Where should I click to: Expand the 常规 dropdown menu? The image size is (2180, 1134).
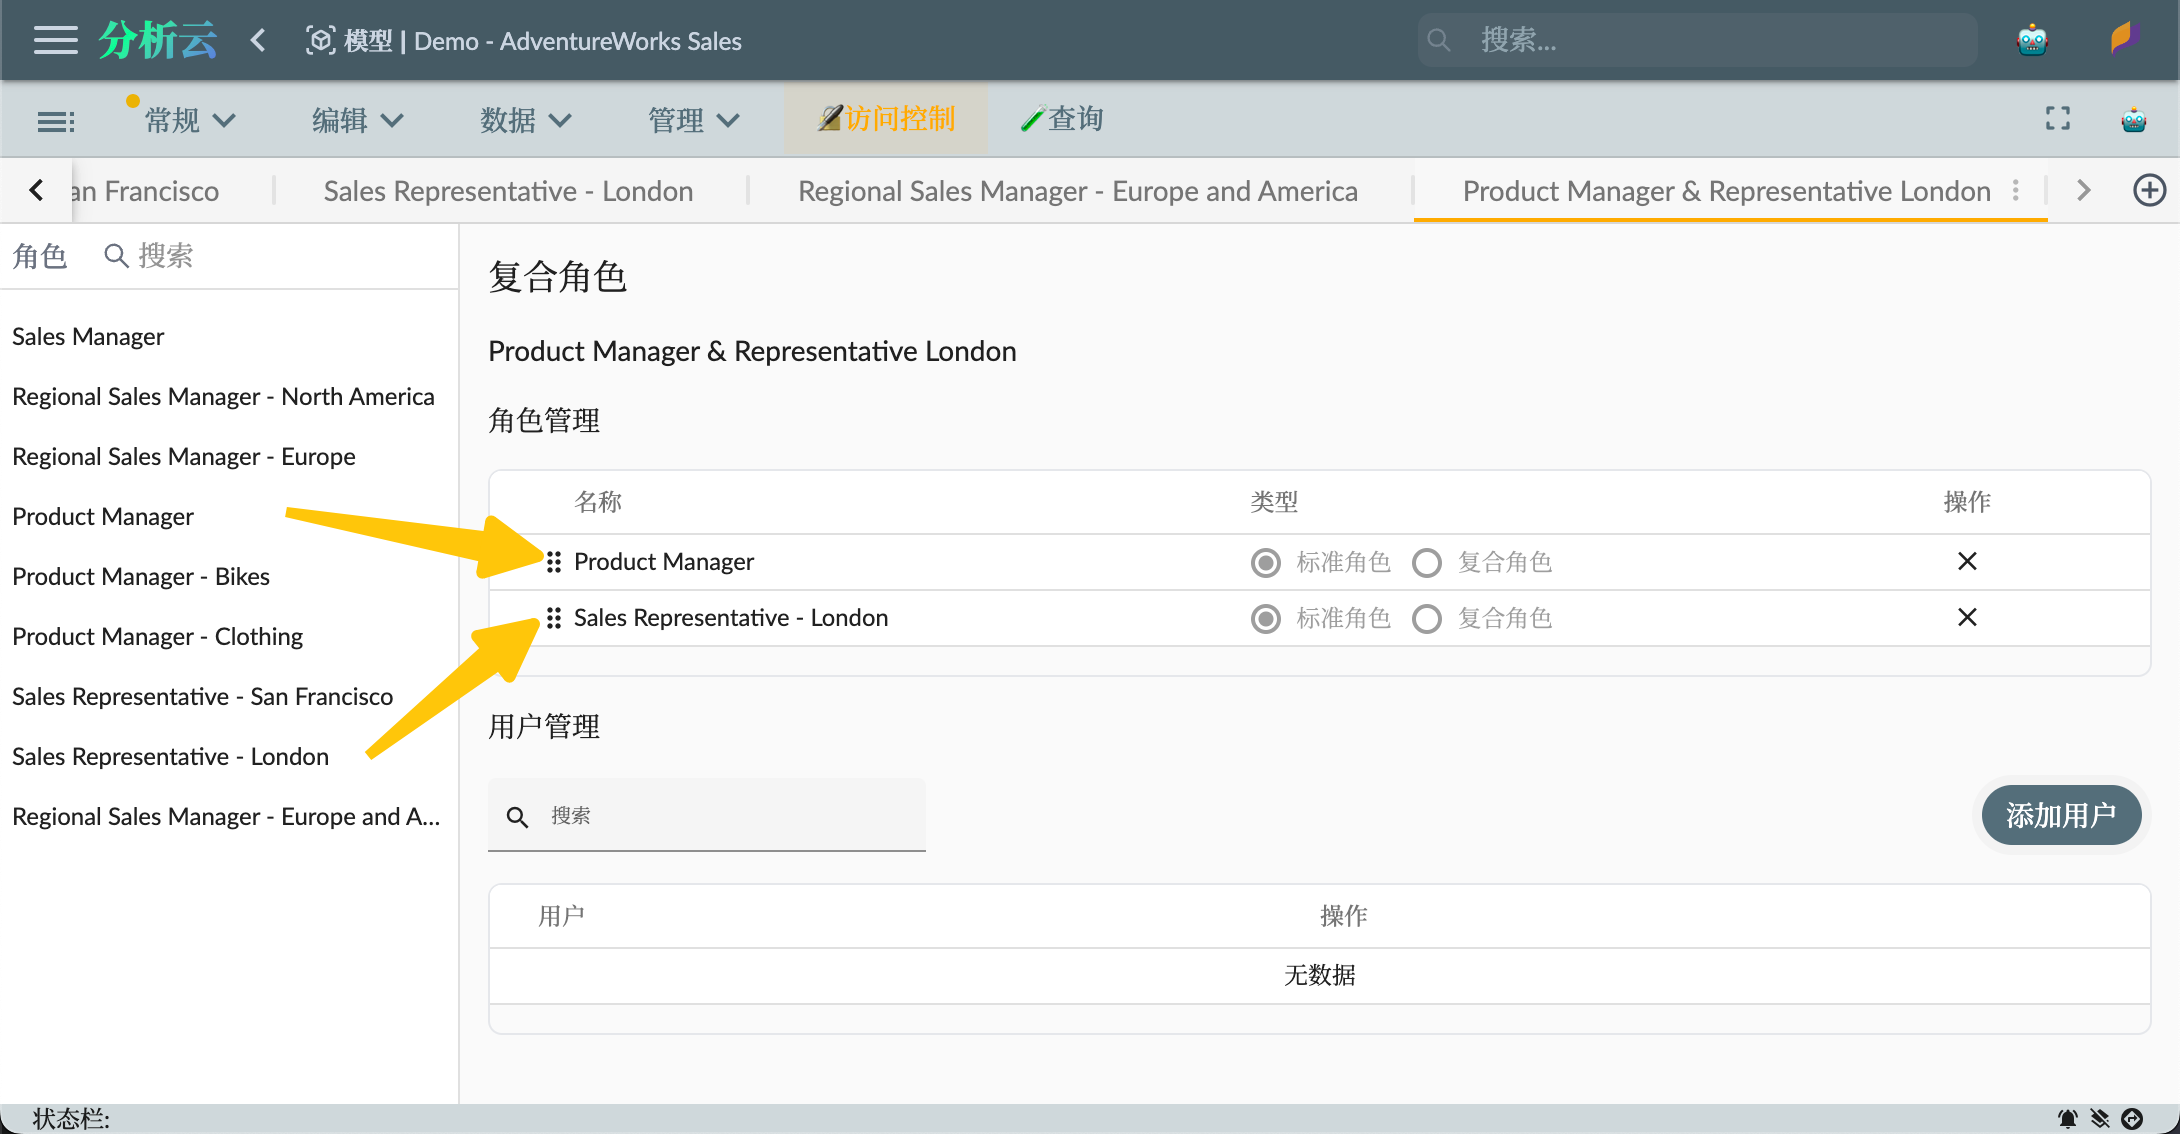[189, 120]
